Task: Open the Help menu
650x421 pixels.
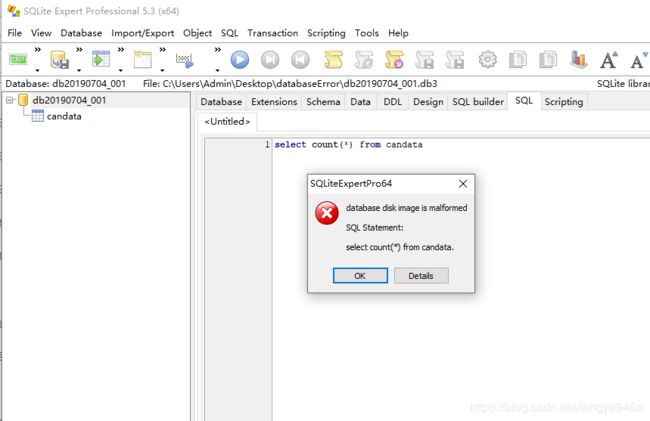Action: pos(398,33)
